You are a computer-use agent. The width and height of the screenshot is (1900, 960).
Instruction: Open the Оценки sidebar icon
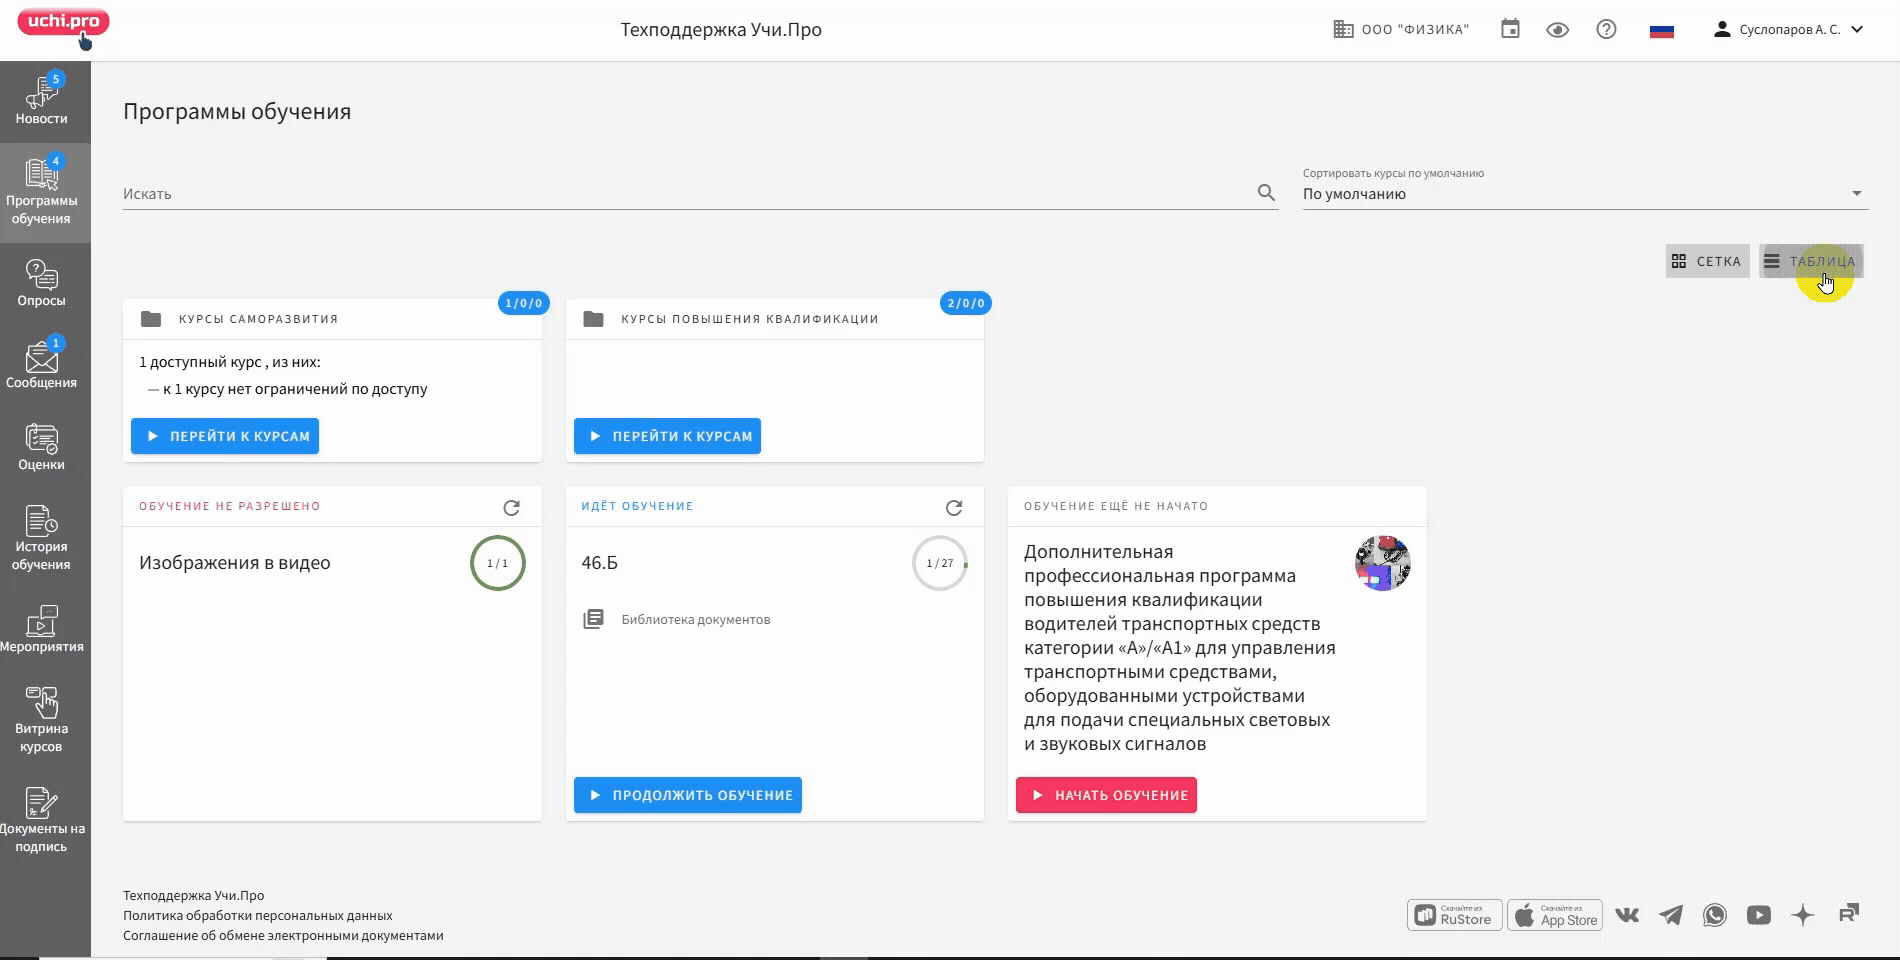tap(42, 448)
